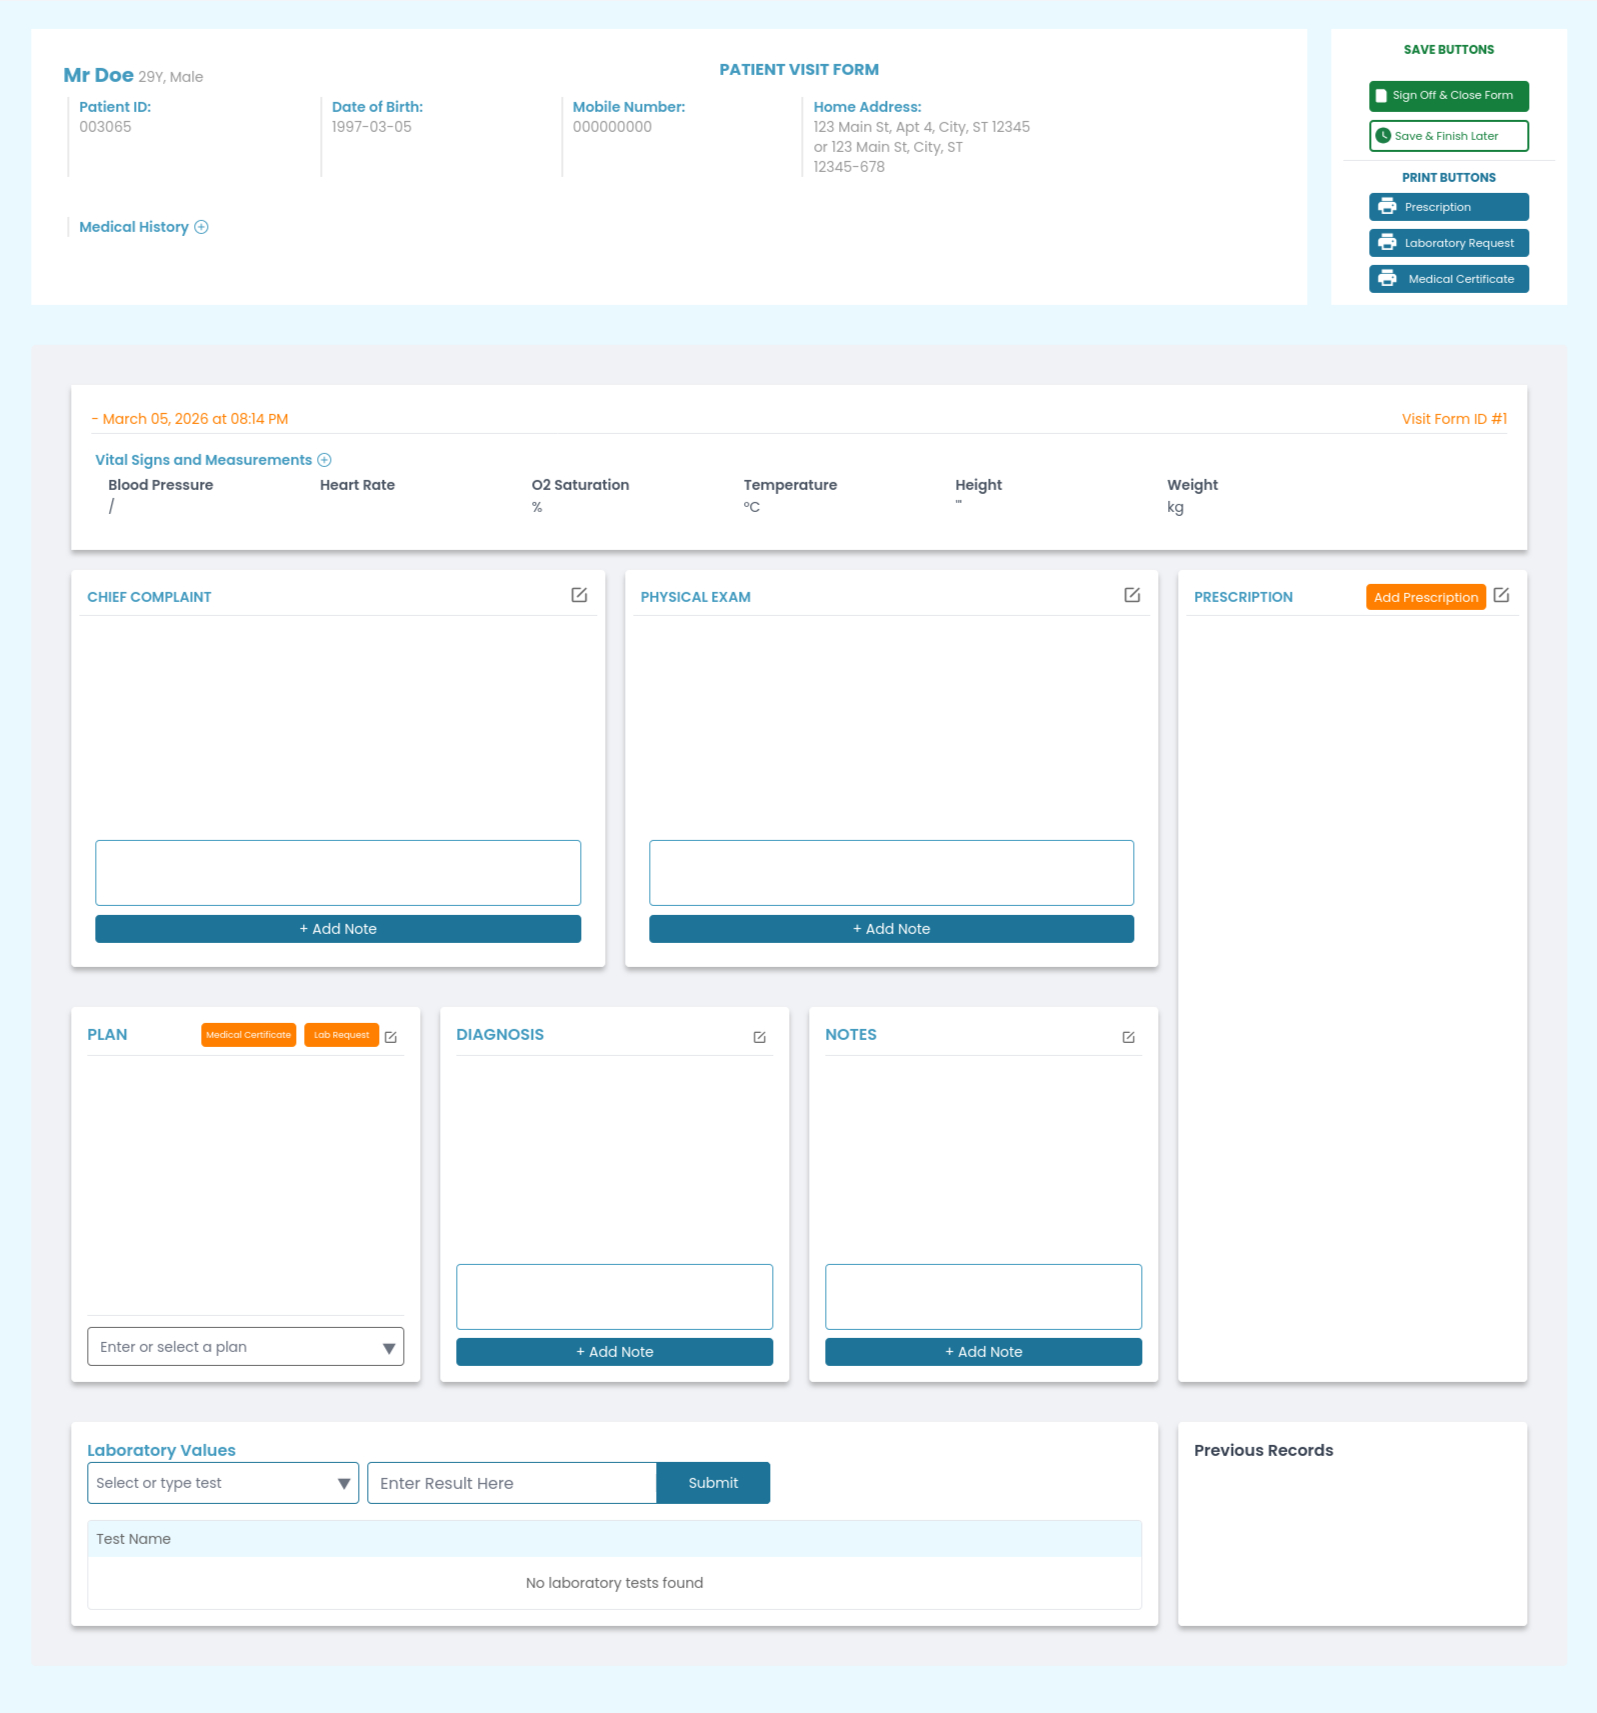Viewport: 1597px width, 1713px height.
Task: Click the 'Heart Rate' label
Action: click(x=357, y=485)
